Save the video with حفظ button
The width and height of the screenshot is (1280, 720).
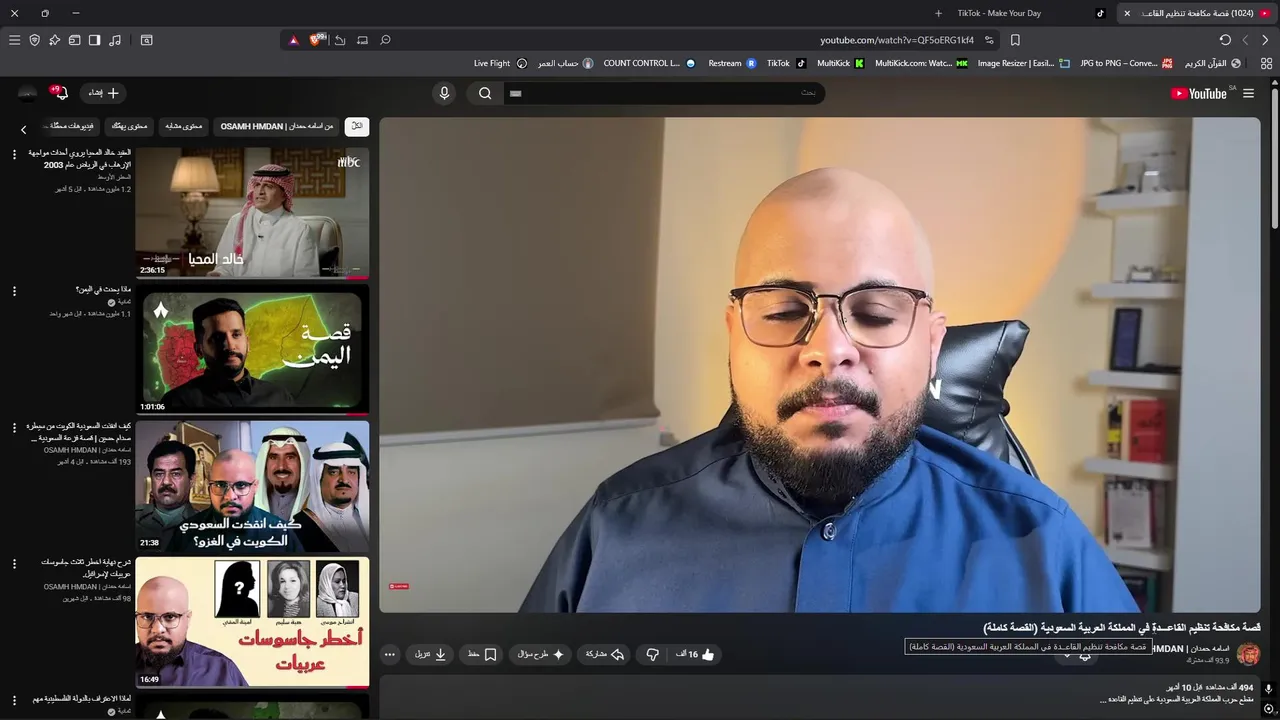[482, 654]
